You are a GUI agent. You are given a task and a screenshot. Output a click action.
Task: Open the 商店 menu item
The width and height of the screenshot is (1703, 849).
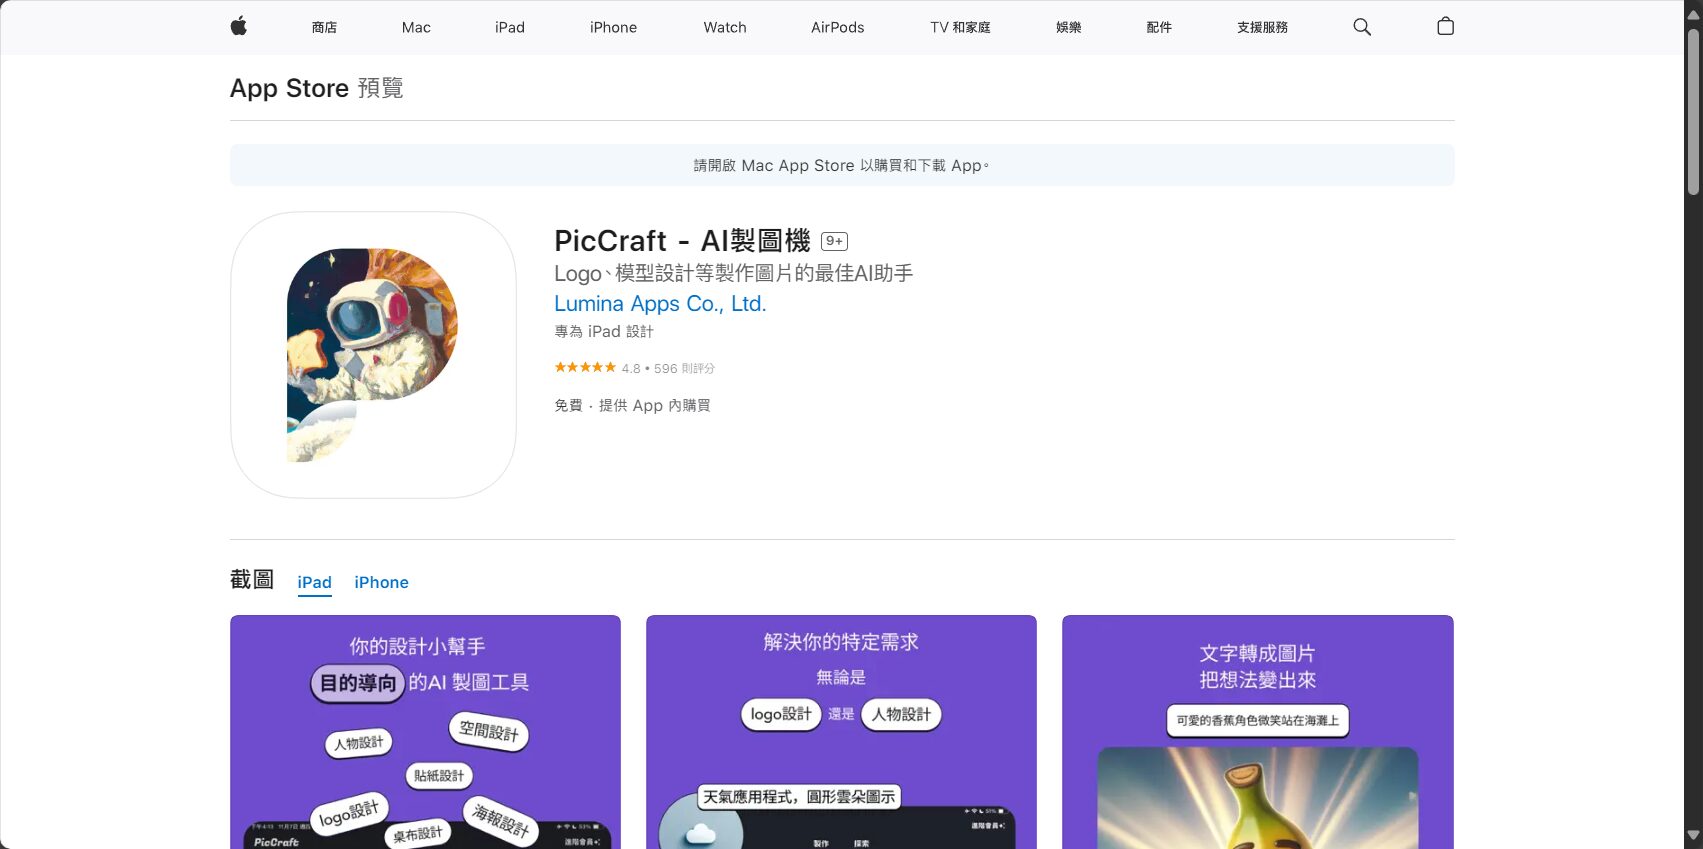point(324,27)
